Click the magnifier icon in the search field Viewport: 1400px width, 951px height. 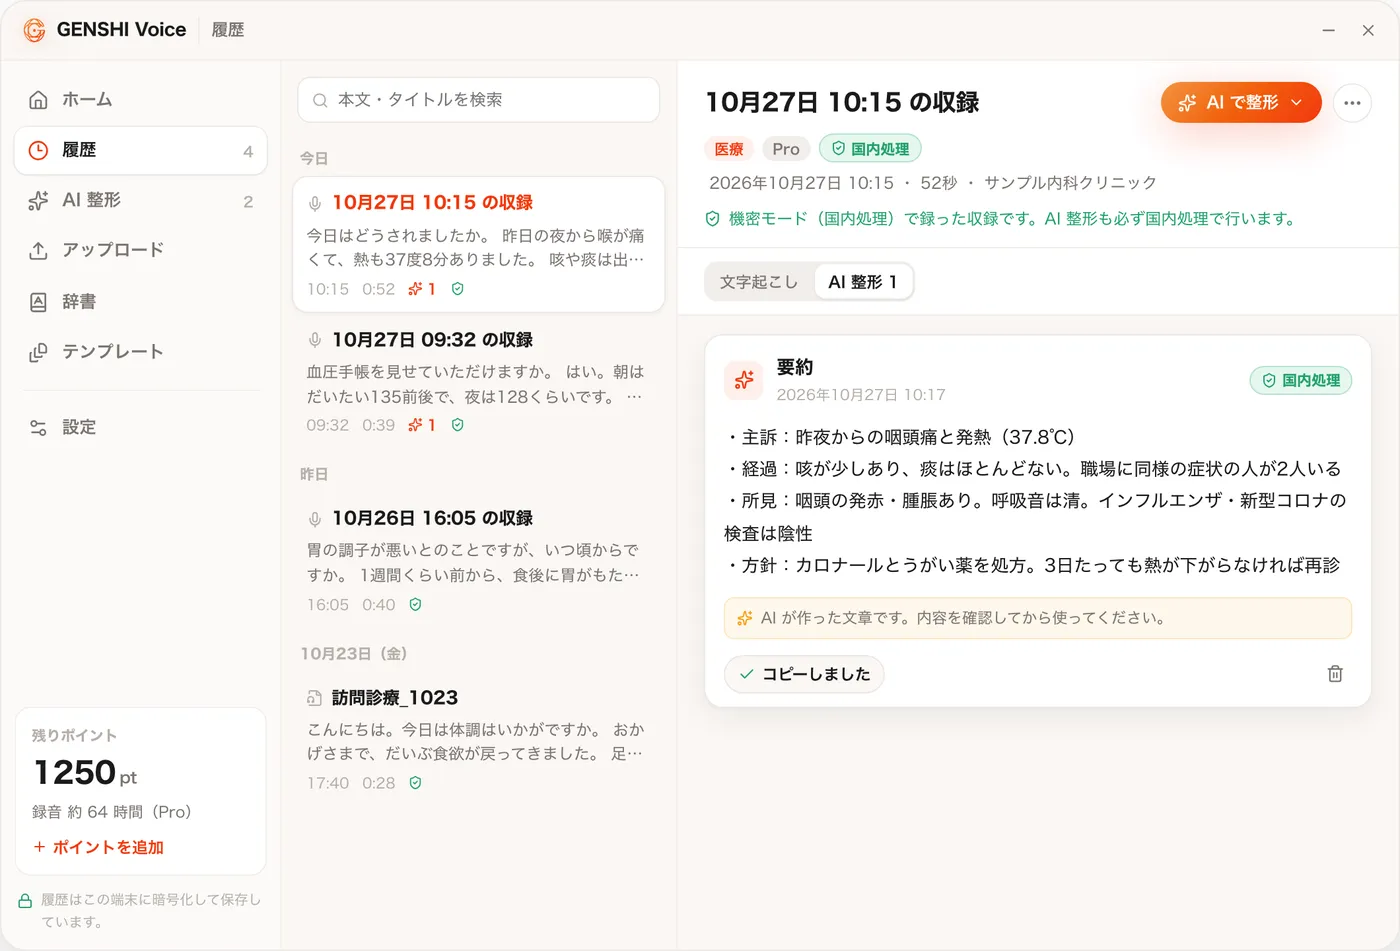[320, 100]
